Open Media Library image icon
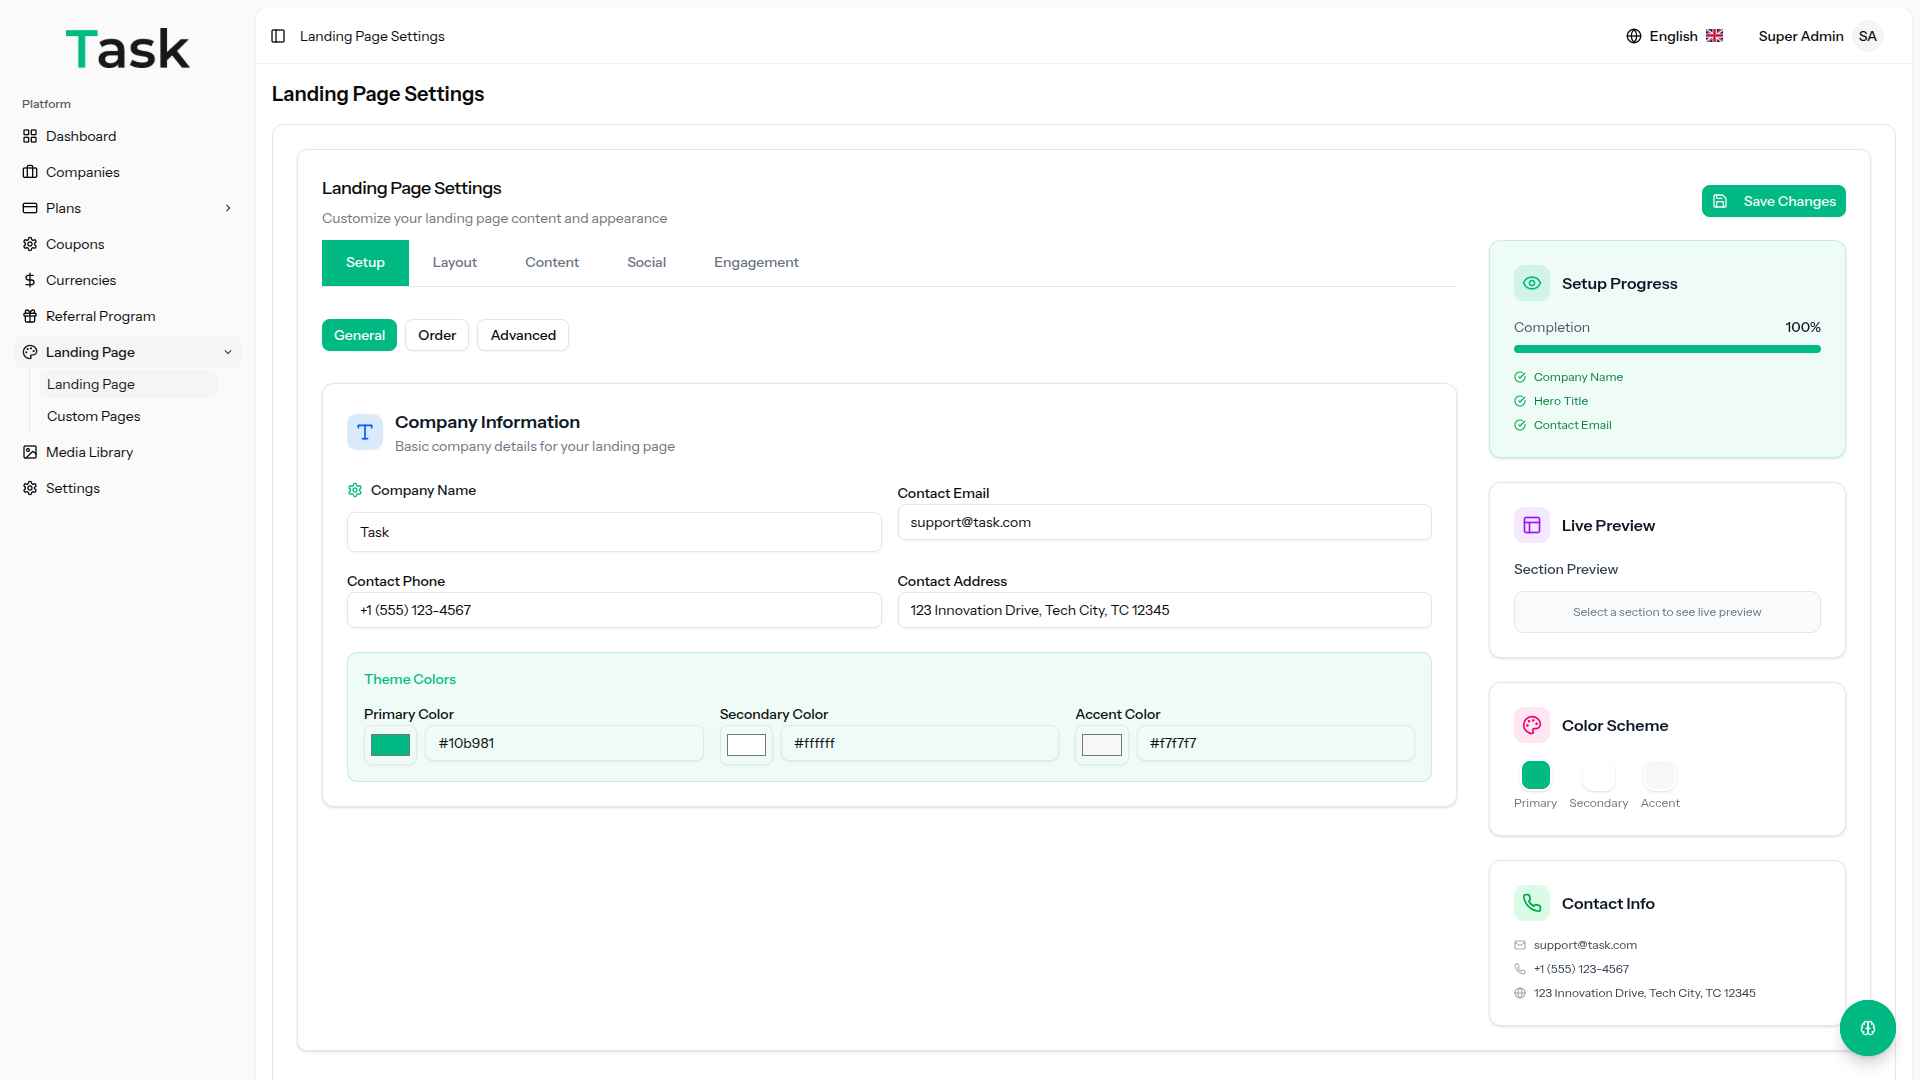The width and height of the screenshot is (1920, 1080). (30, 452)
